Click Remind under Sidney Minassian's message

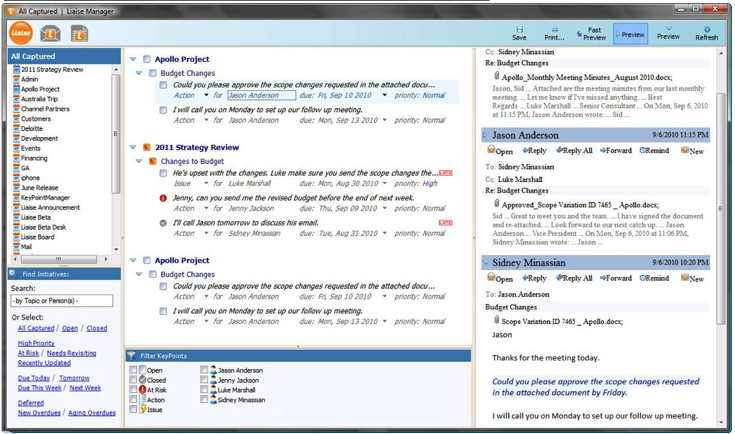click(x=654, y=279)
